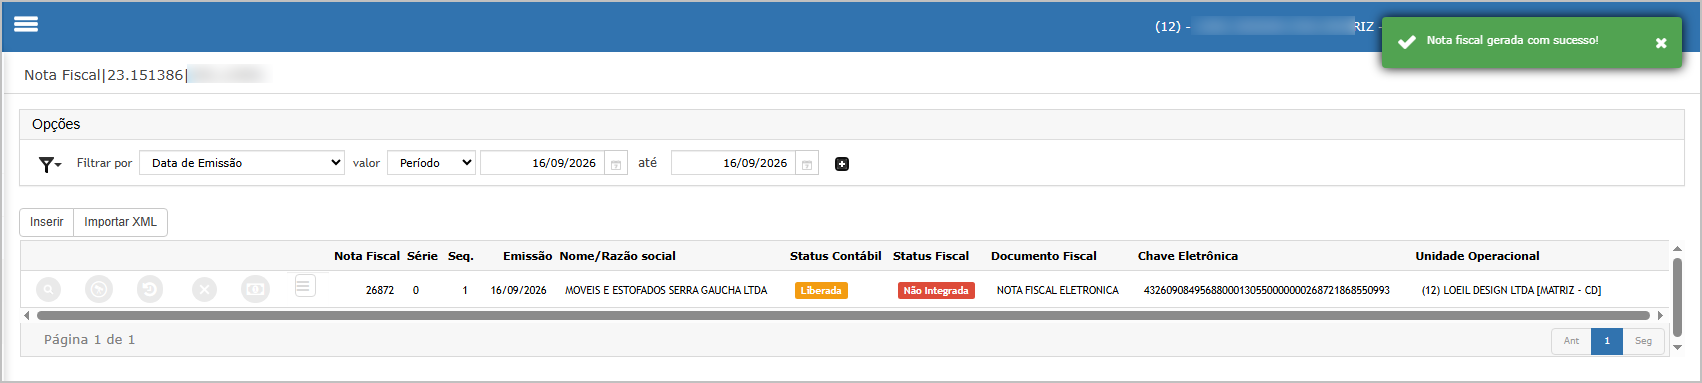Click the horizontal scrollbar of the table
Image resolution: width=1702 pixels, height=383 pixels.
point(843,315)
